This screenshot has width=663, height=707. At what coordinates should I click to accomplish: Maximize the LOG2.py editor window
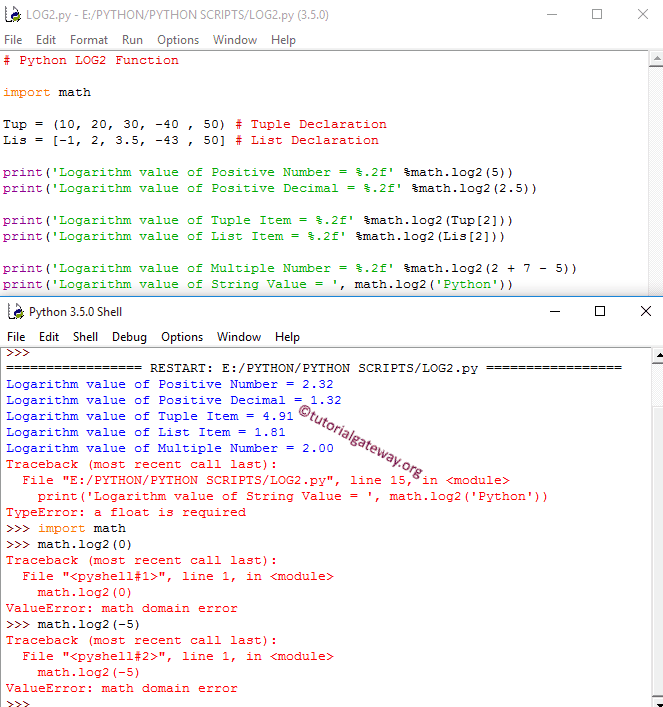click(x=597, y=14)
